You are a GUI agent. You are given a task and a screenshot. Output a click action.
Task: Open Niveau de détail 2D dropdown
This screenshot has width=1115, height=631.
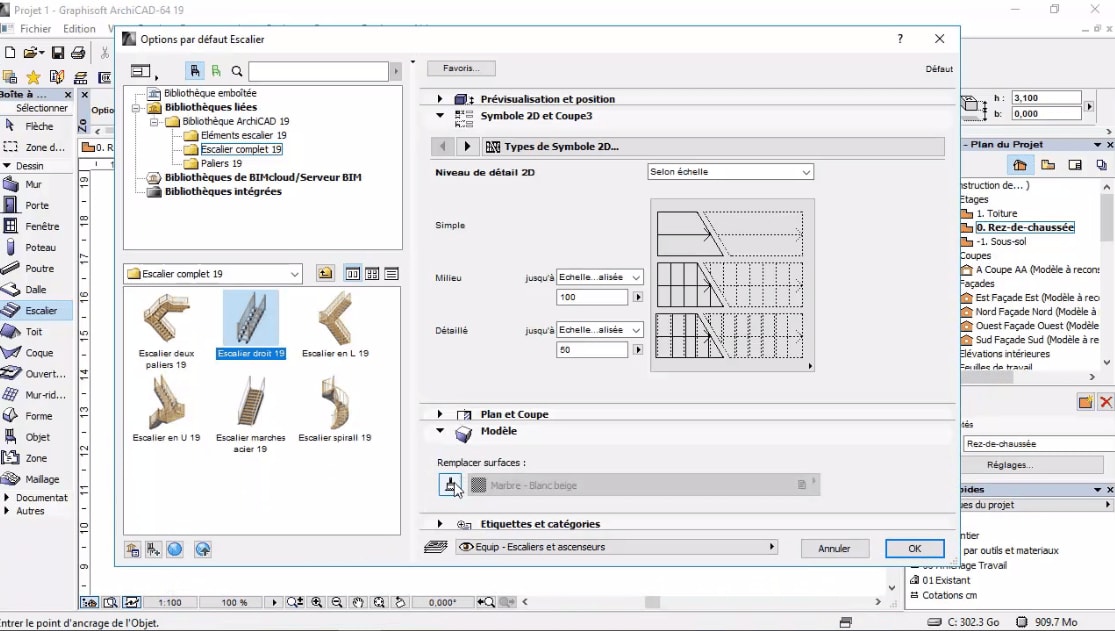[730, 171]
